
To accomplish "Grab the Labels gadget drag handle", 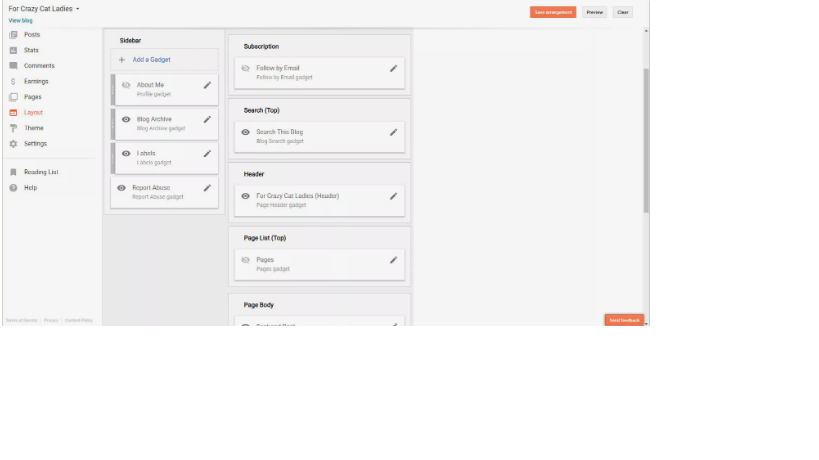I will coord(113,158).
